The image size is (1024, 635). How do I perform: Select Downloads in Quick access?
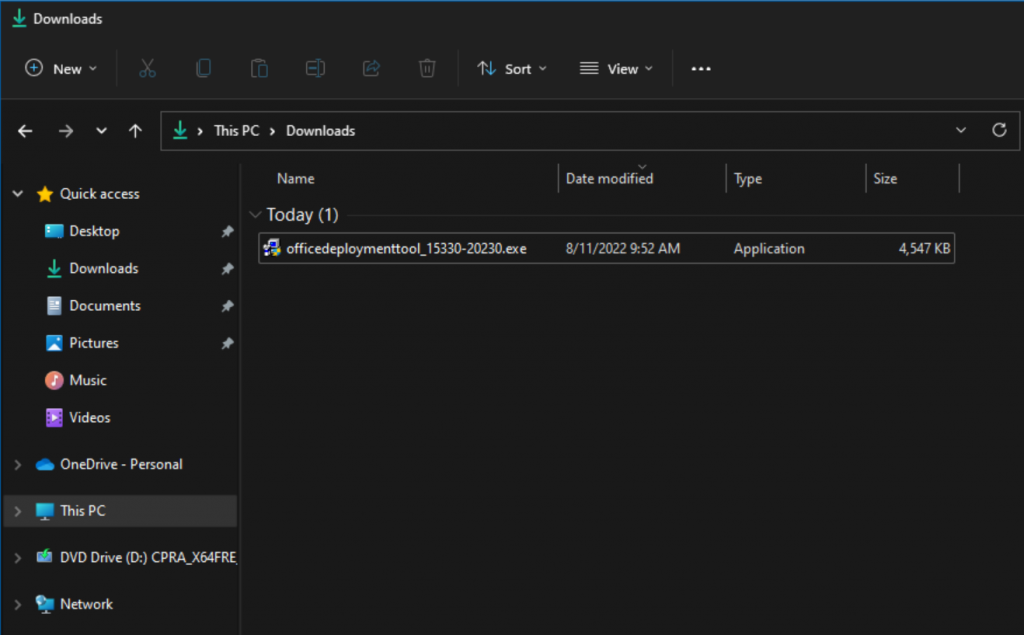click(x=103, y=269)
